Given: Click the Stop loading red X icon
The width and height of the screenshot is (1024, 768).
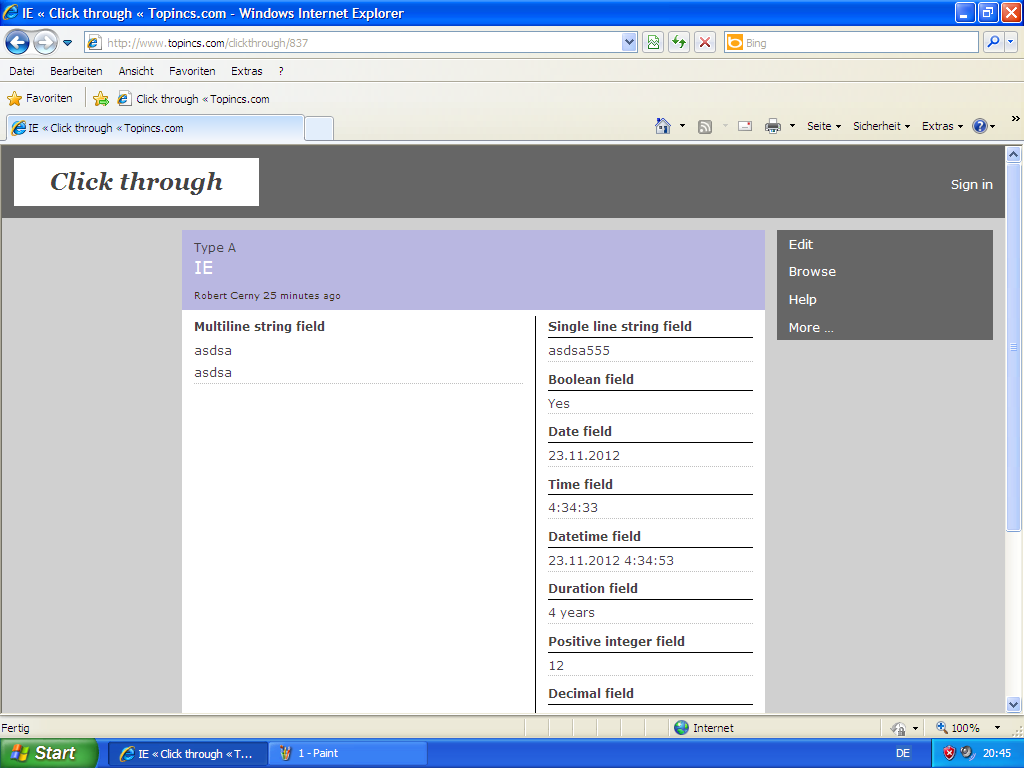Looking at the screenshot, I should pyautogui.click(x=705, y=43).
